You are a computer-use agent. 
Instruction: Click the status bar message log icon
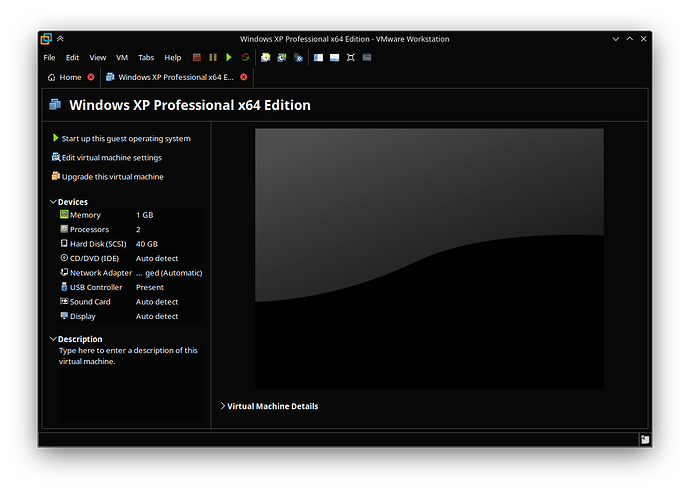coord(645,440)
